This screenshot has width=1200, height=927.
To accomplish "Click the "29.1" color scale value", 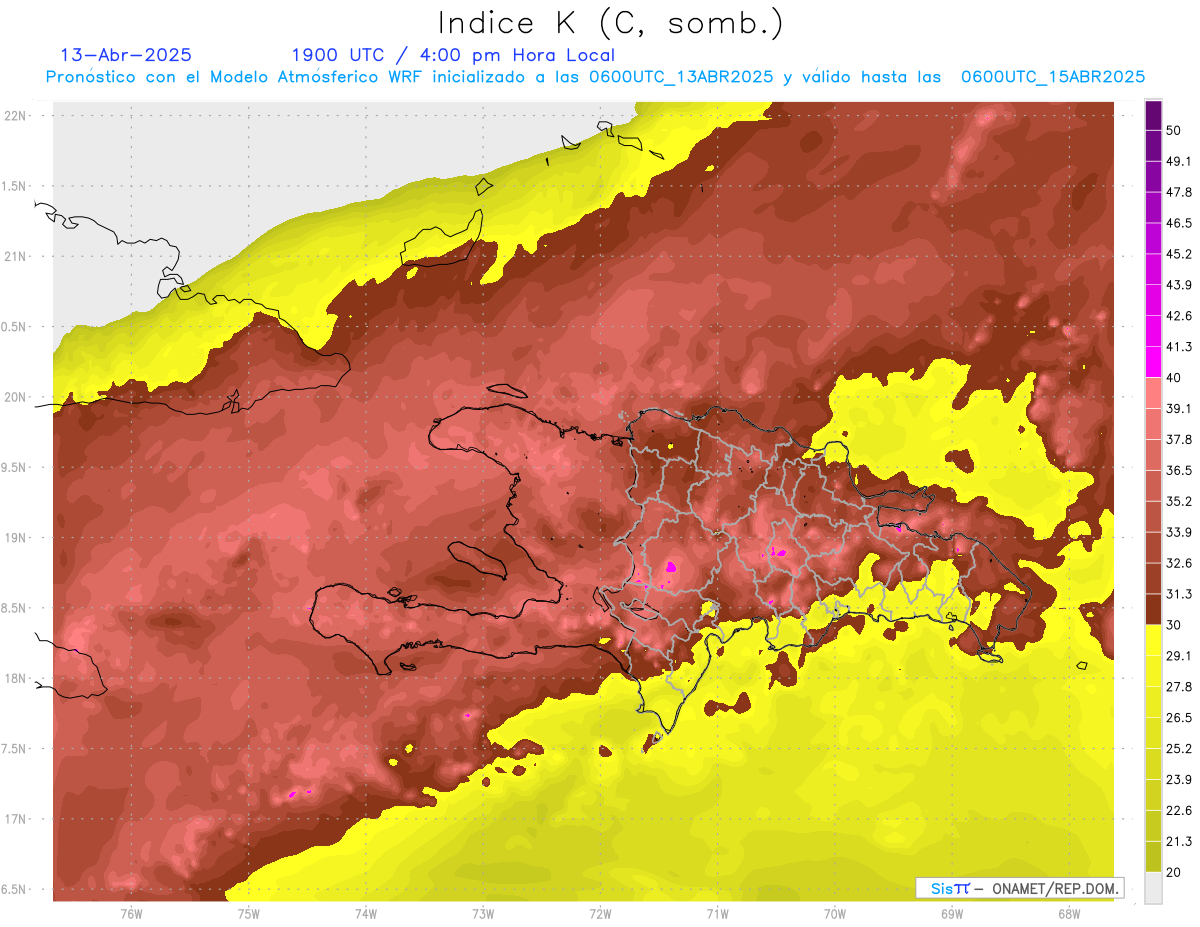I will click(x=1179, y=656).
